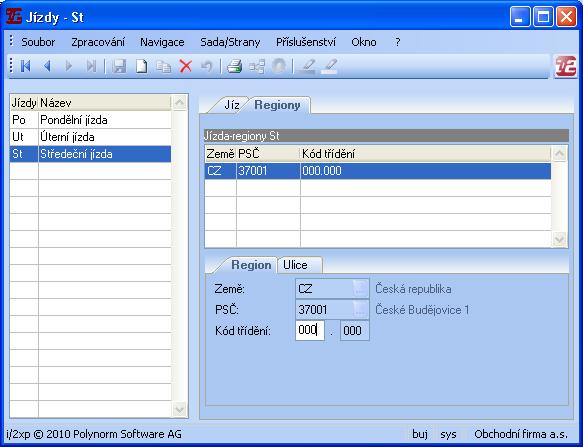Switch to the Jíz tab

(x=231, y=105)
